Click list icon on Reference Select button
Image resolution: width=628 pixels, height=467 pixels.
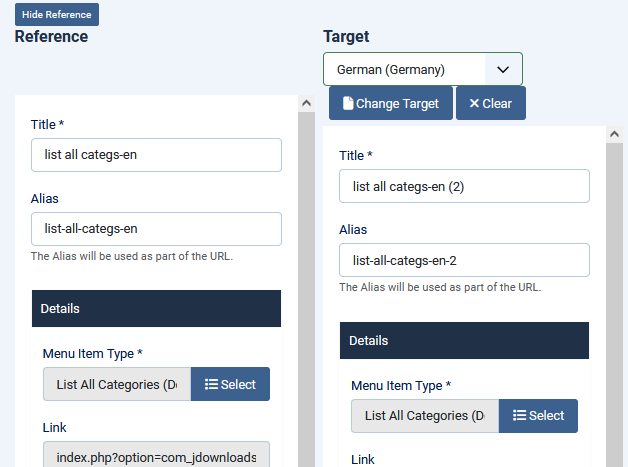coord(211,384)
